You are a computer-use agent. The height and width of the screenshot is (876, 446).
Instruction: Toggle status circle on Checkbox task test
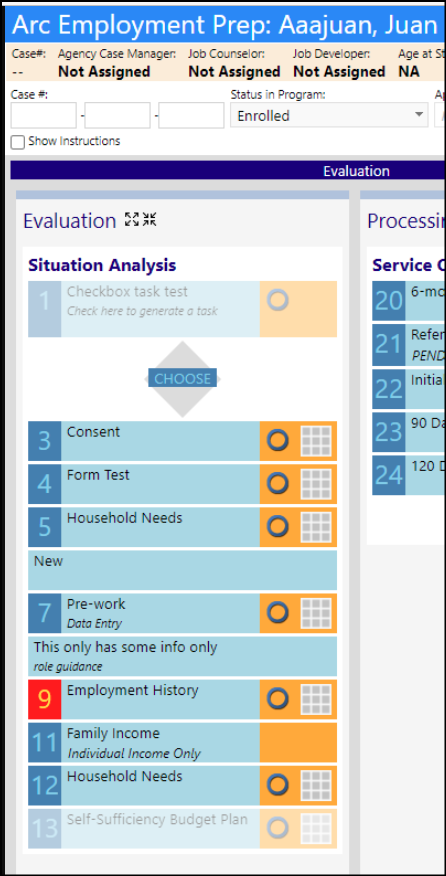pyautogui.click(x=278, y=300)
